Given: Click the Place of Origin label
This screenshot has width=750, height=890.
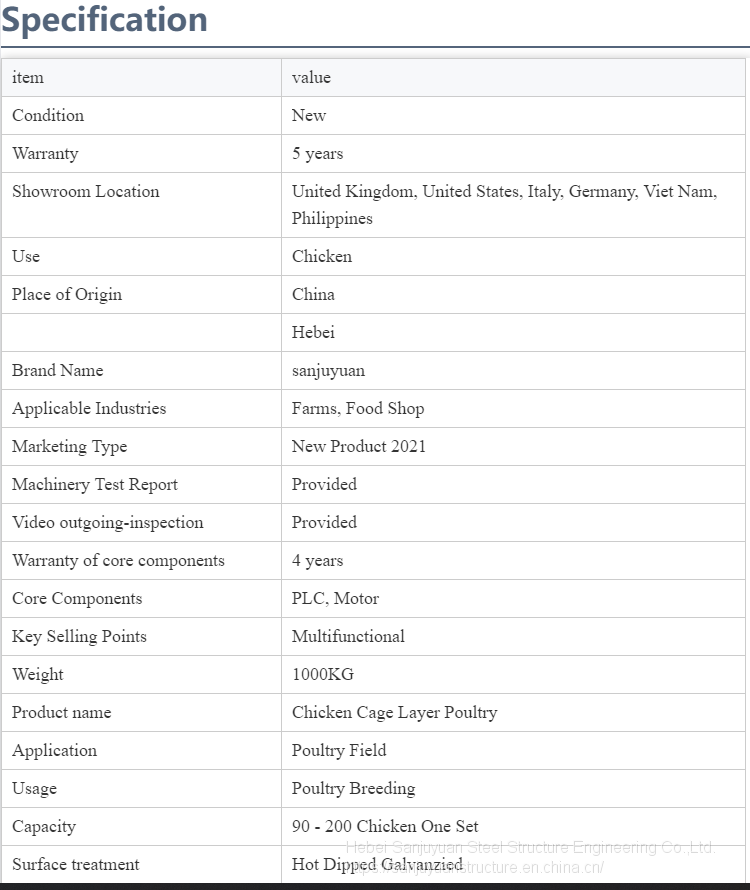Looking at the screenshot, I should (x=67, y=295).
